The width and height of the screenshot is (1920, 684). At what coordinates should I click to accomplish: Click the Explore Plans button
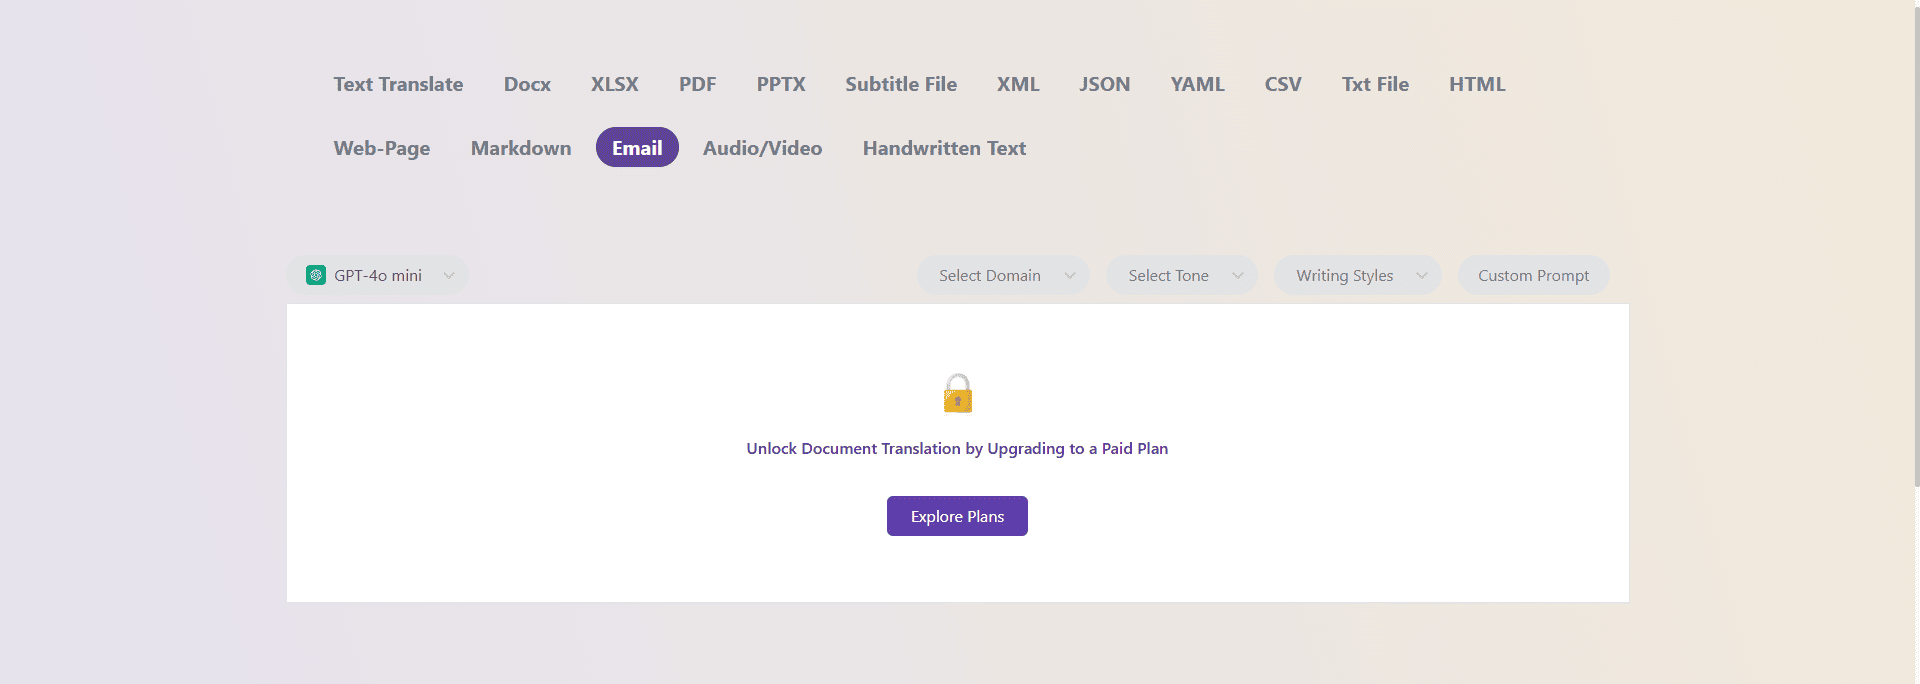coord(956,516)
